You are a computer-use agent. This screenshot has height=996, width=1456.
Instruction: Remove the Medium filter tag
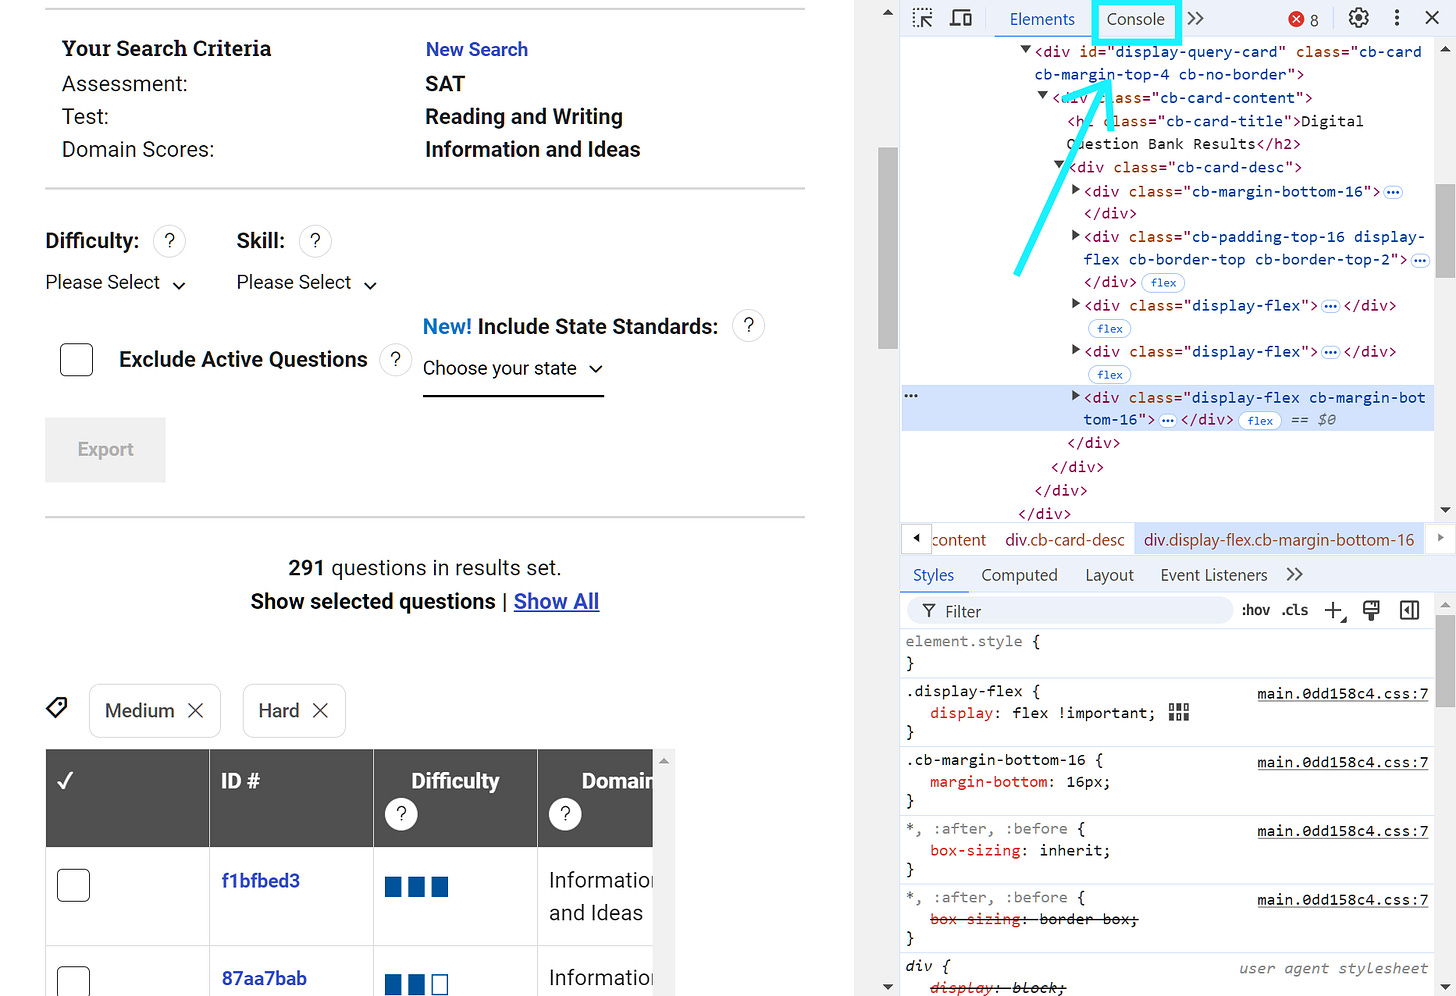click(196, 710)
